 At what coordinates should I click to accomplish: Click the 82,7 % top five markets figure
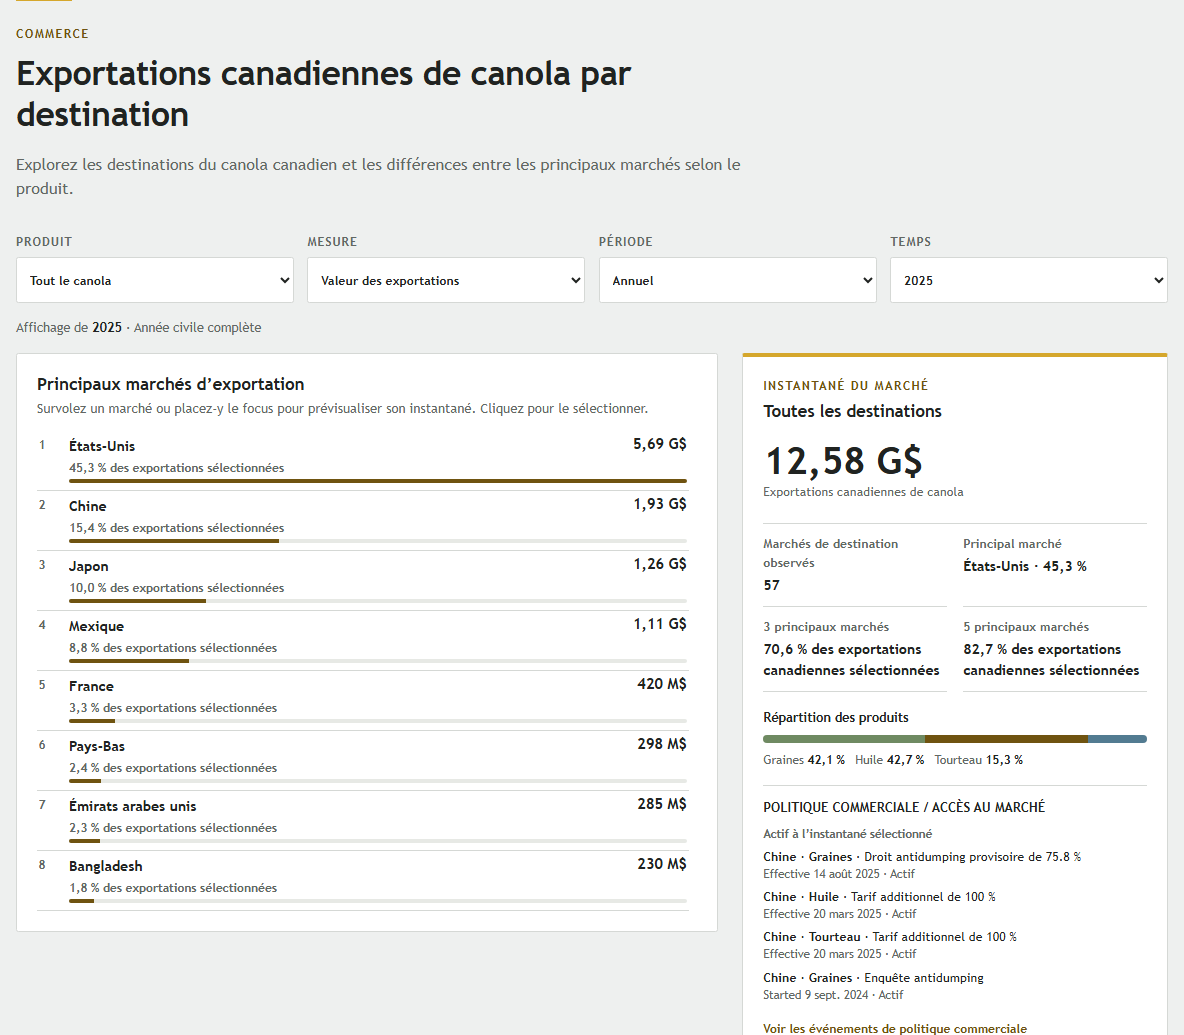point(1051,660)
